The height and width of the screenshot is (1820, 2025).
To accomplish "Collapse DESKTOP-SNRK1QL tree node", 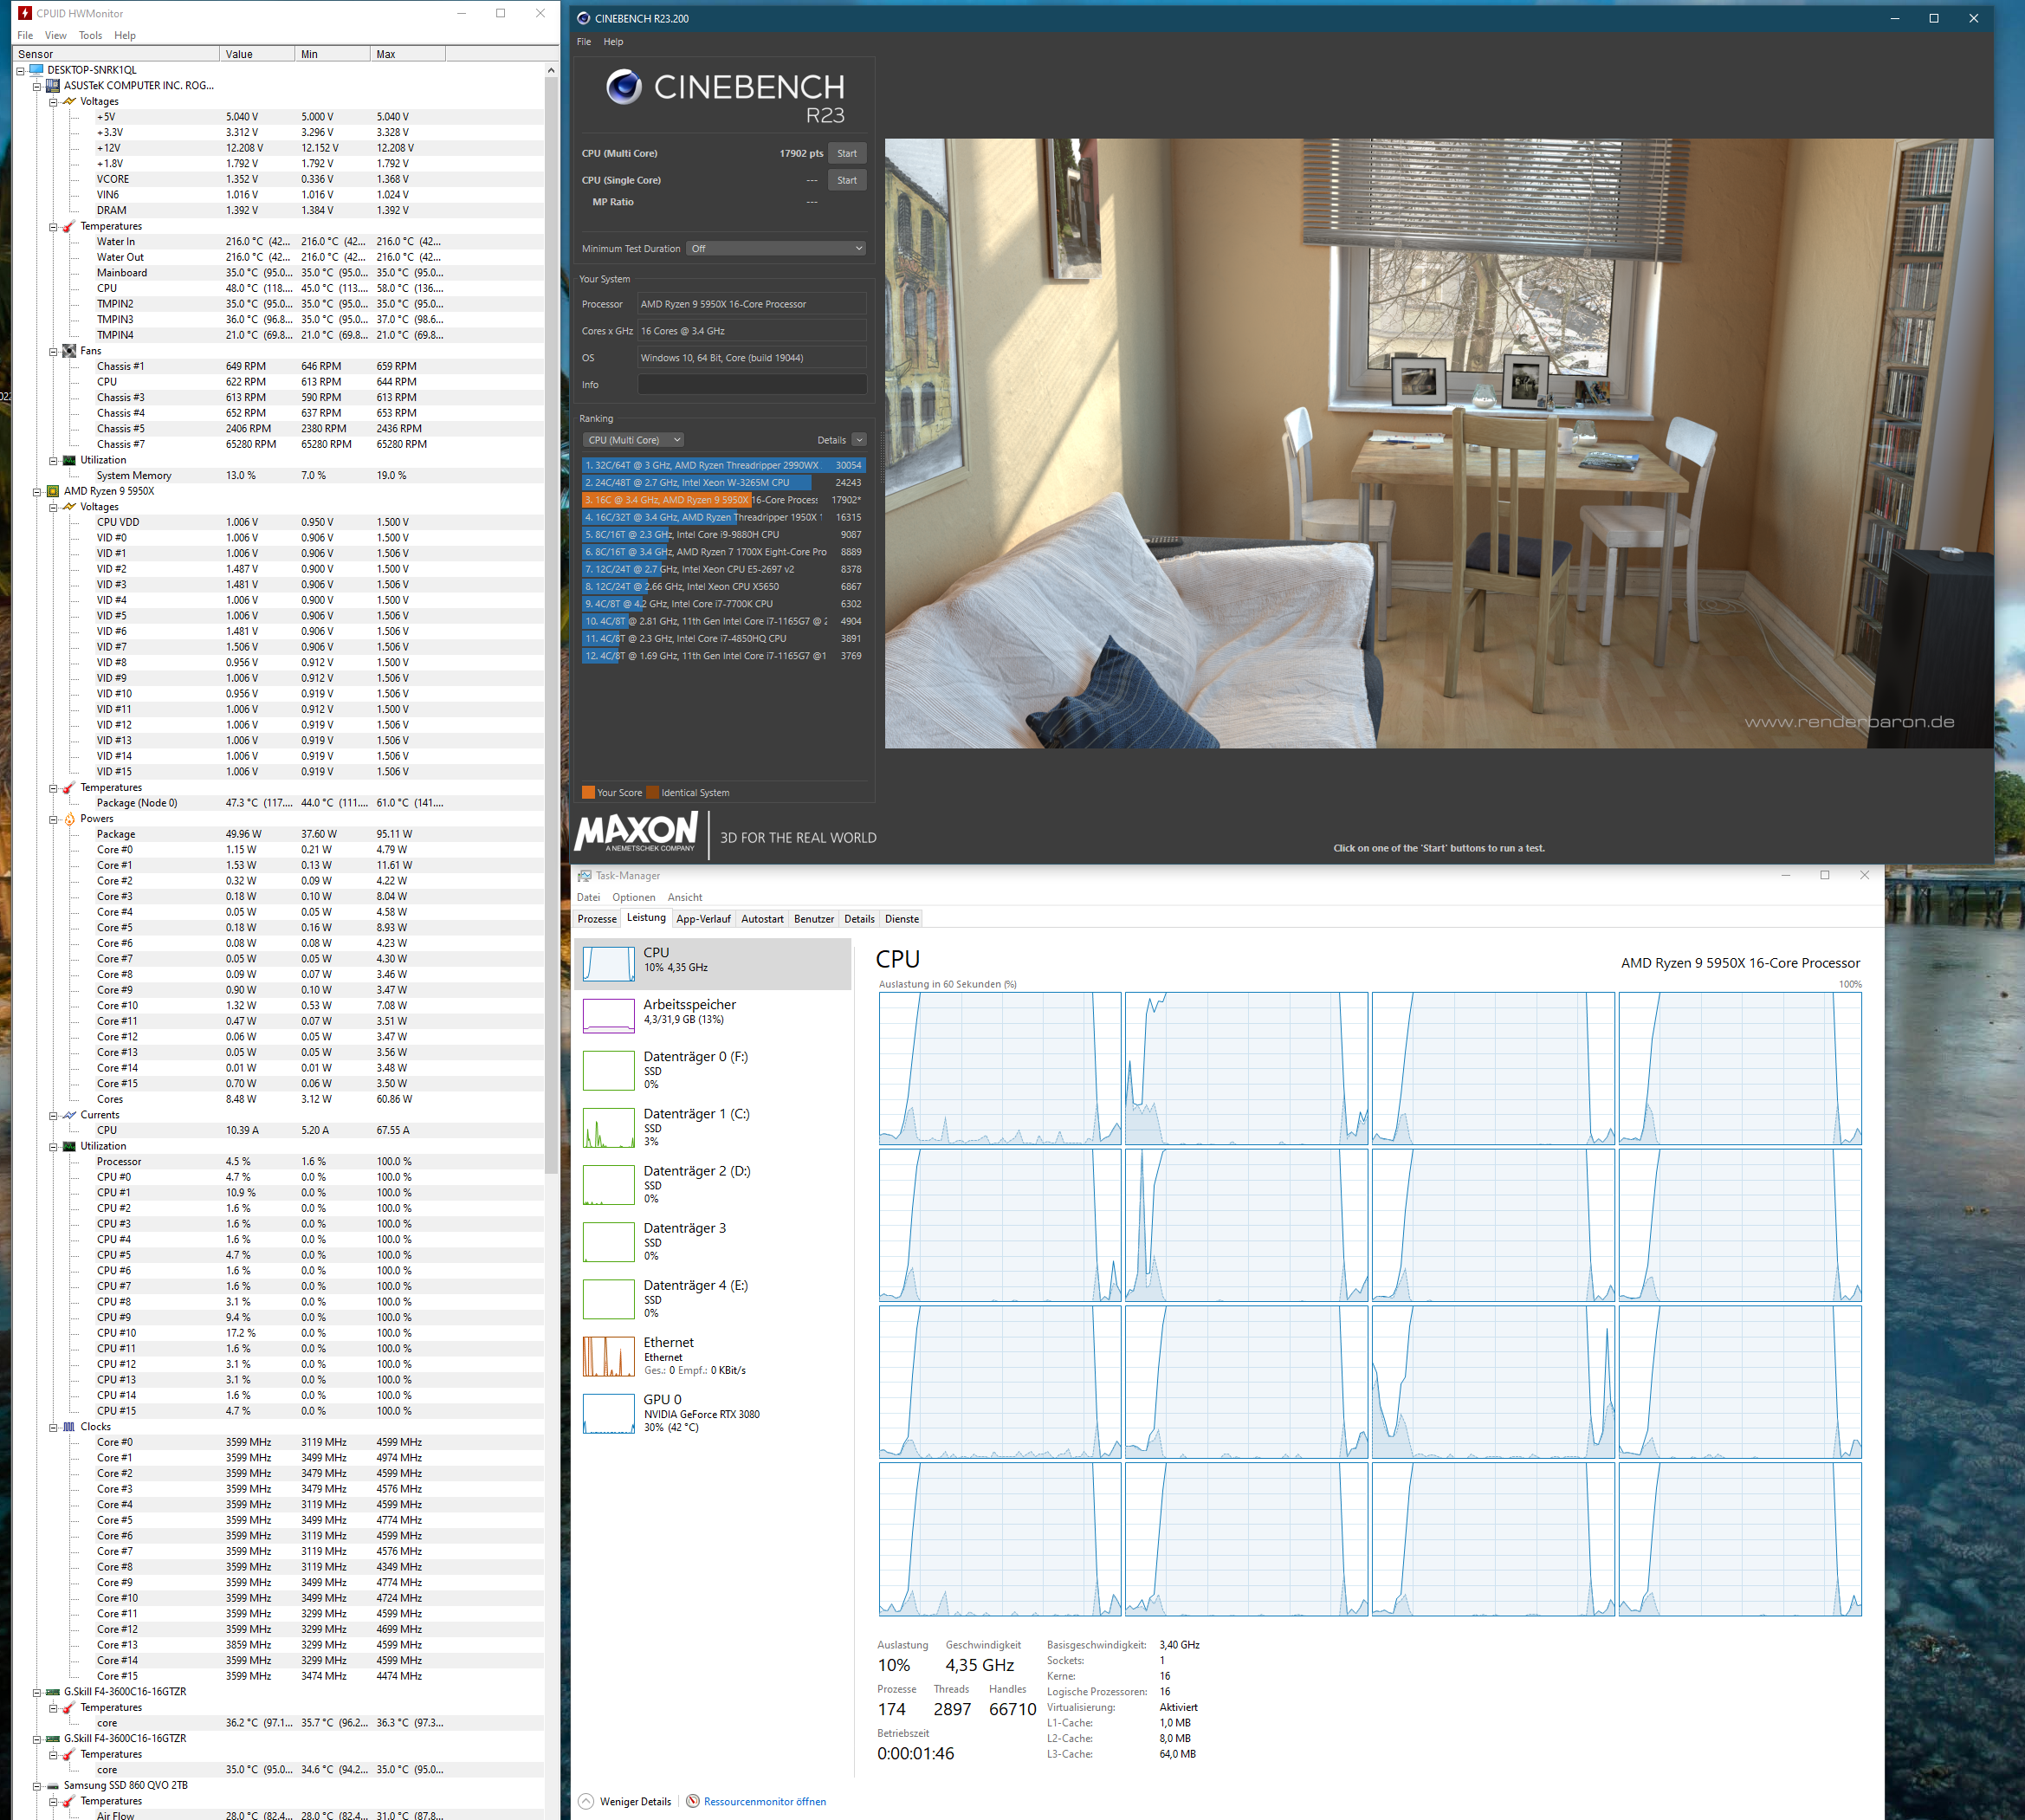I will (20, 70).
